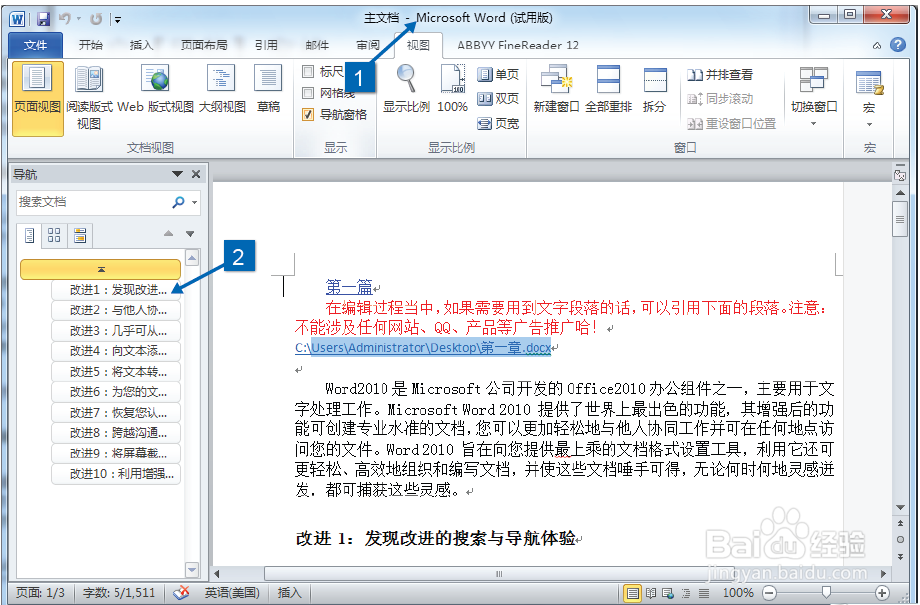Select the browse headings tab in navigation
Viewport: 920px width, 605px height.
[29, 236]
